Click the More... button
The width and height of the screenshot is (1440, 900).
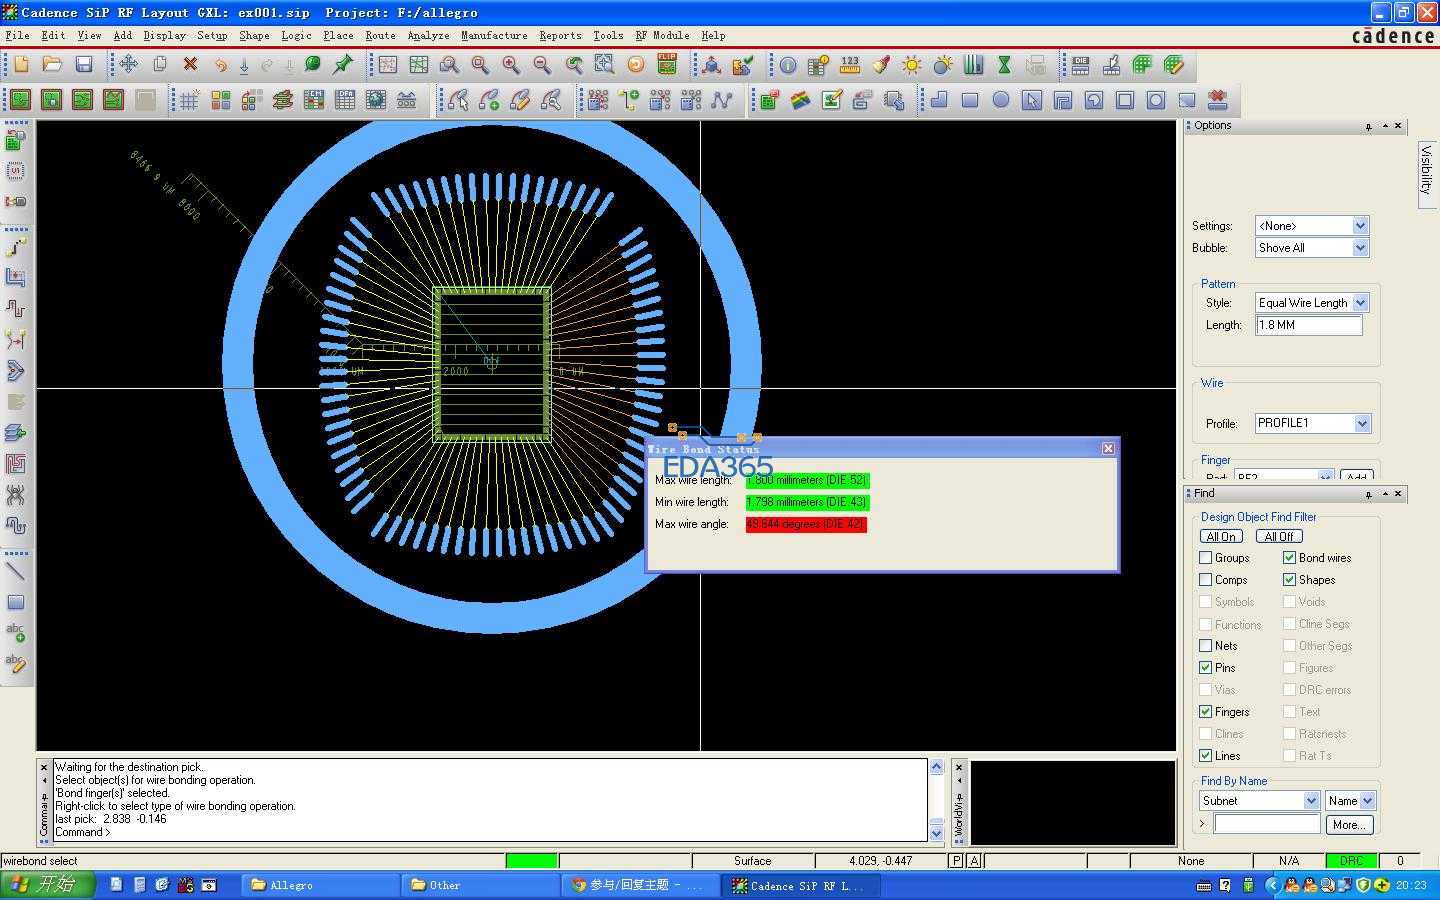click(x=1348, y=825)
